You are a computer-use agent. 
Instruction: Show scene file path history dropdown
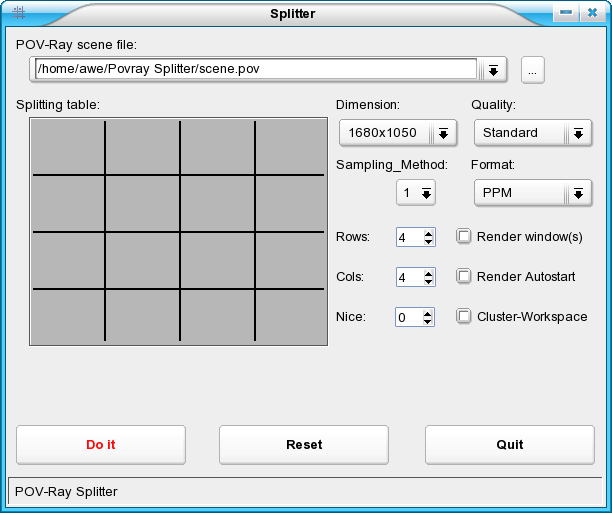tap(493, 70)
